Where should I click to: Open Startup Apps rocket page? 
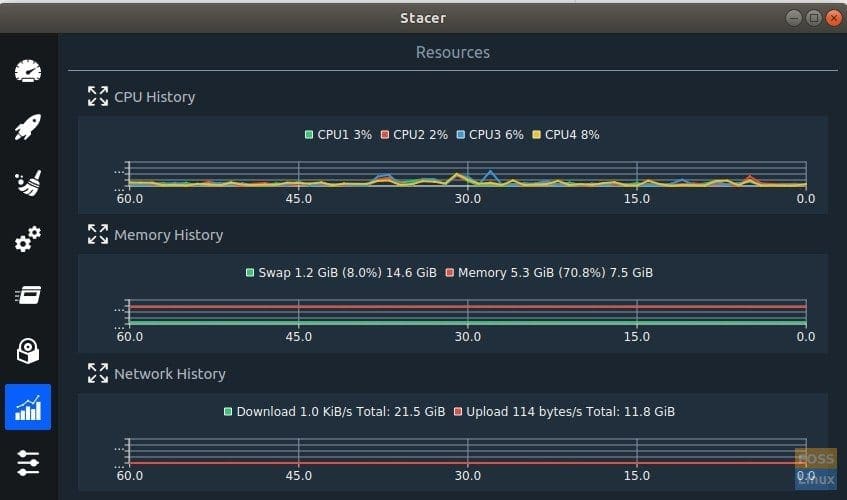pyautogui.click(x=28, y=127)
